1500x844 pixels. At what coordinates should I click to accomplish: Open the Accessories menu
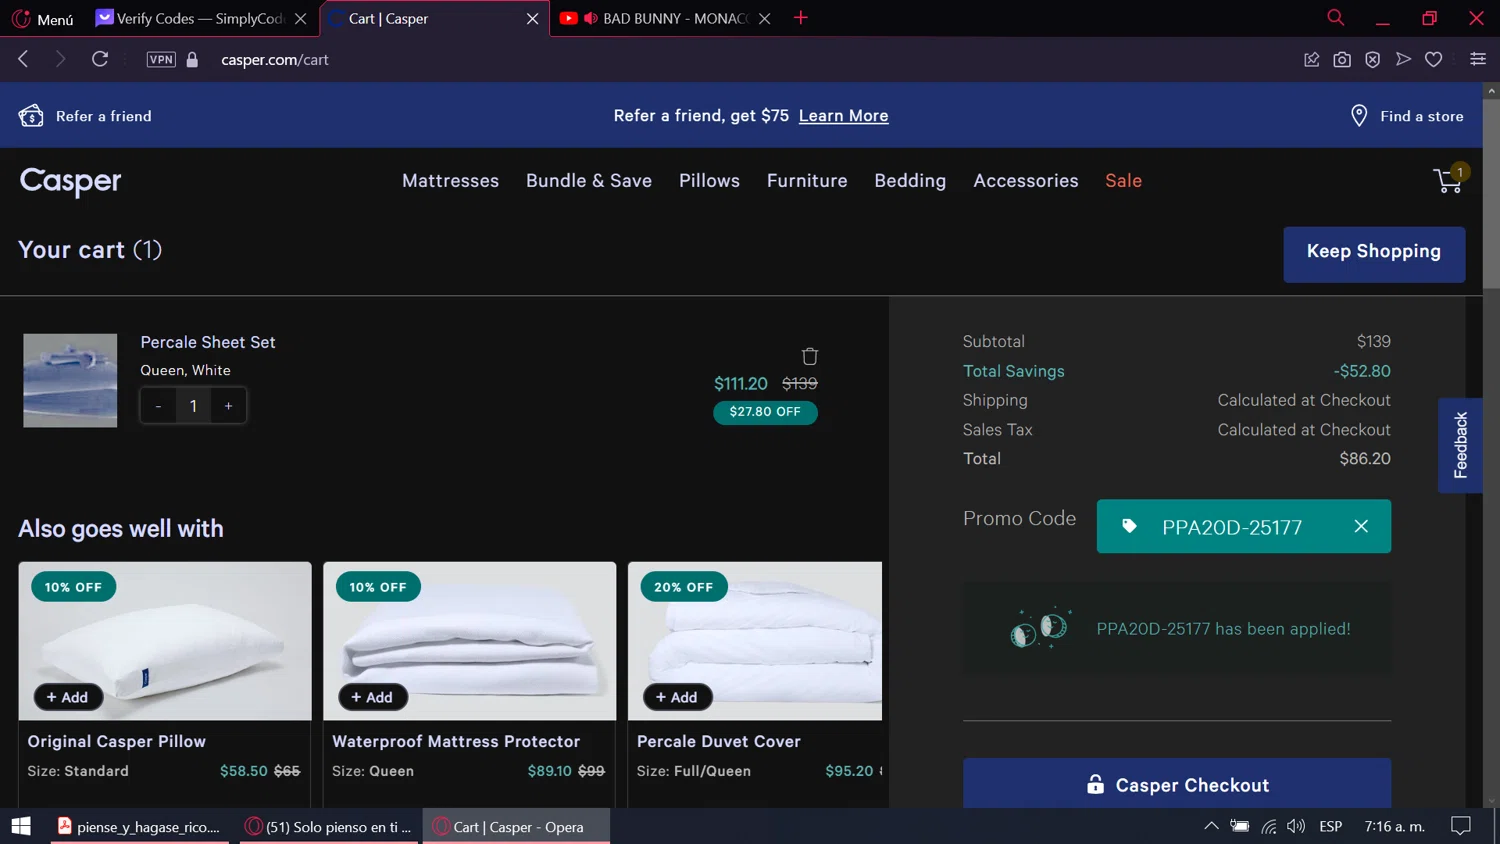click(x=1026, y=181)
